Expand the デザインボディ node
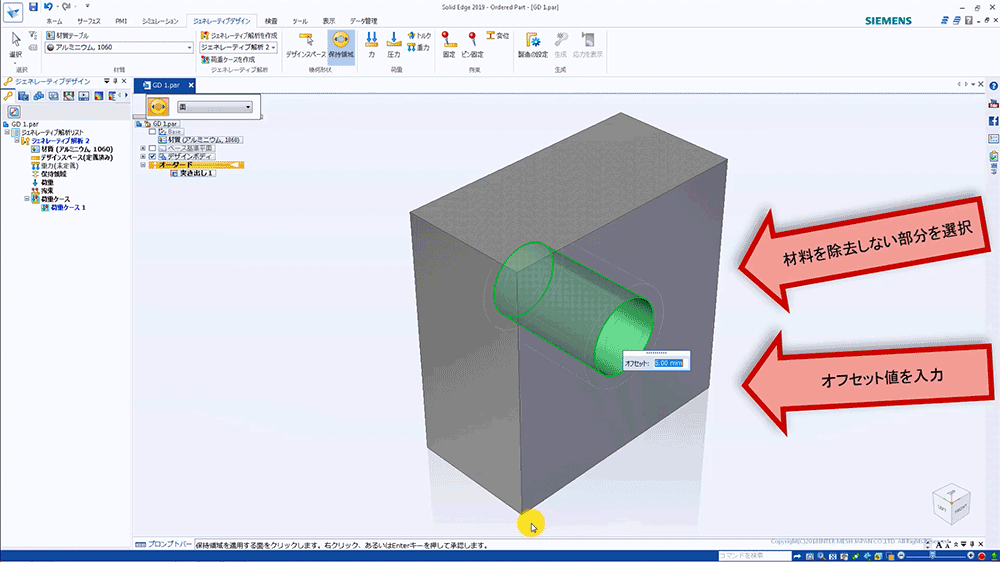The height and width of the screenshot is (562, 1000). coord(143,156)
